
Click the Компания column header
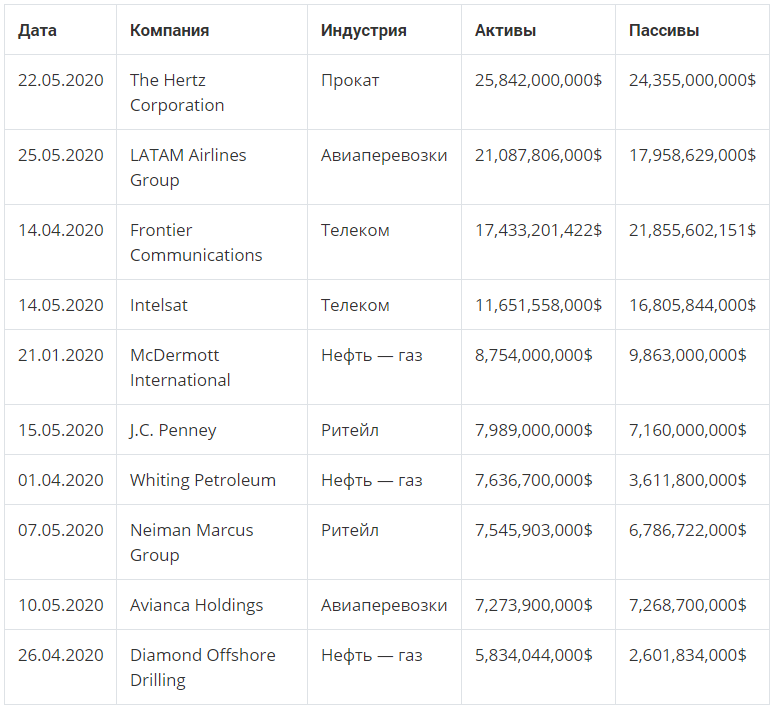tap(169, 31)
